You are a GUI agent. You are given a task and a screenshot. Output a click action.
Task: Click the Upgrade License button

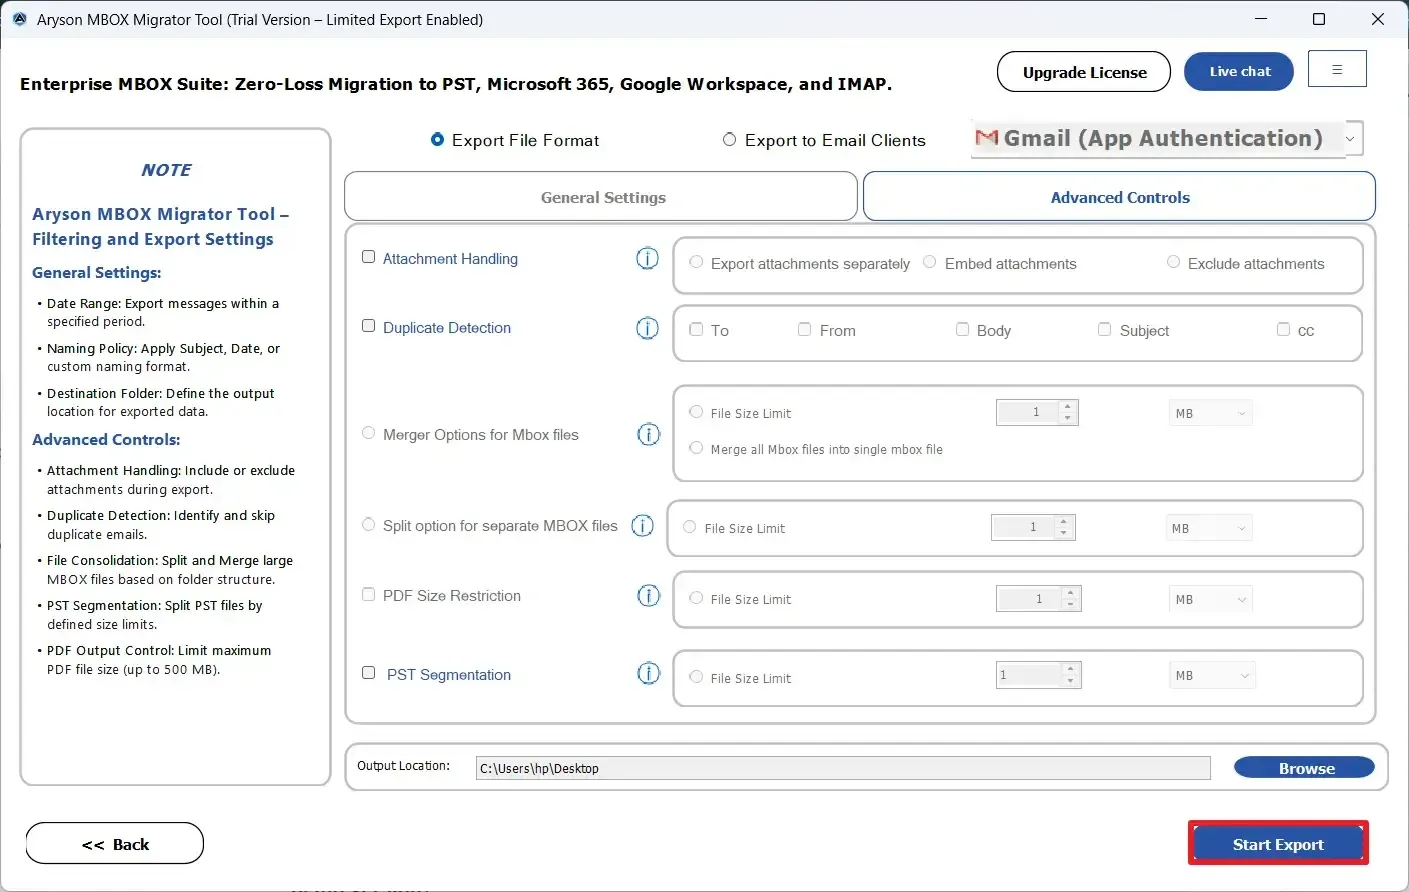1084,72
